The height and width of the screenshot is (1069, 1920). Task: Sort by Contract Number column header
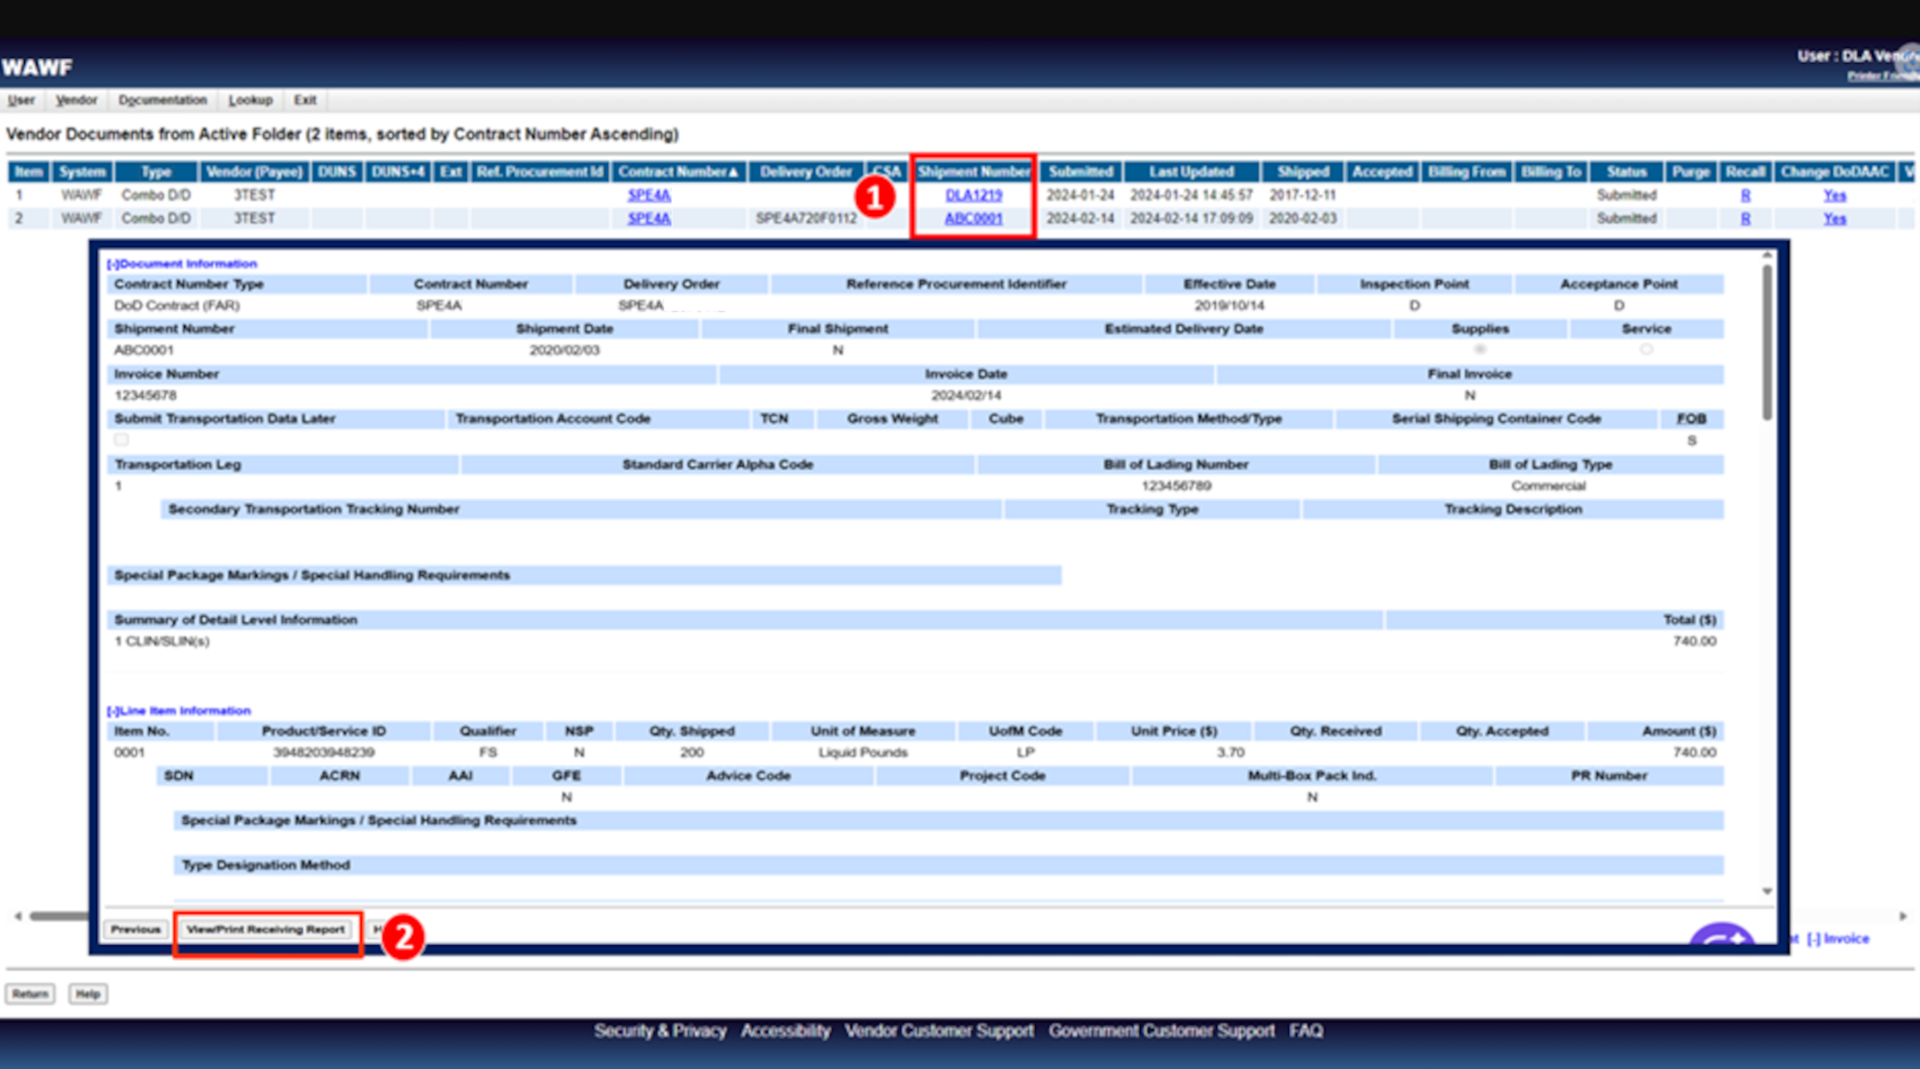(x=677, y=172)
